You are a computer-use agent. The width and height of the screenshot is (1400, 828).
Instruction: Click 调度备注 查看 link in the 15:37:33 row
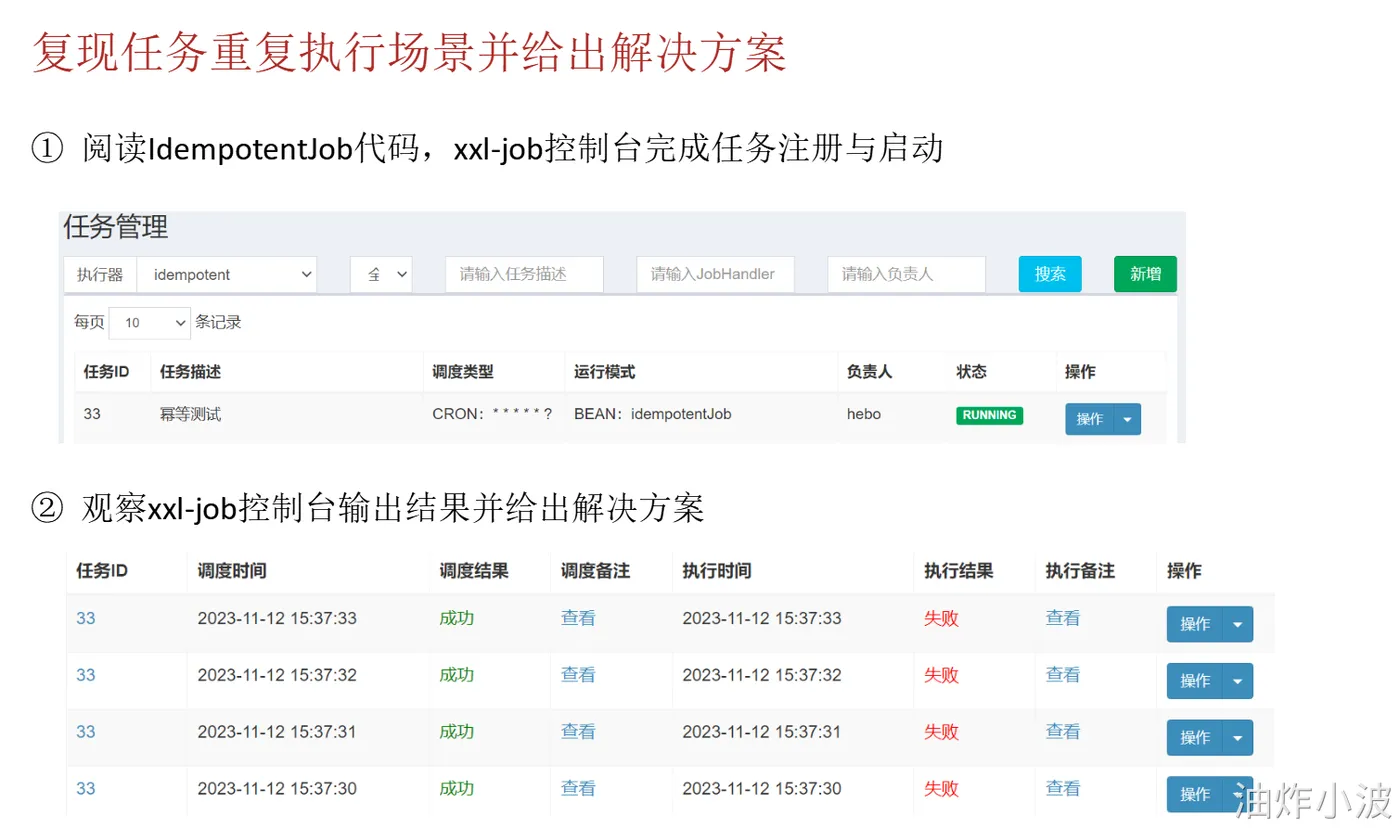pyautogui.click(x=578, y=618)
